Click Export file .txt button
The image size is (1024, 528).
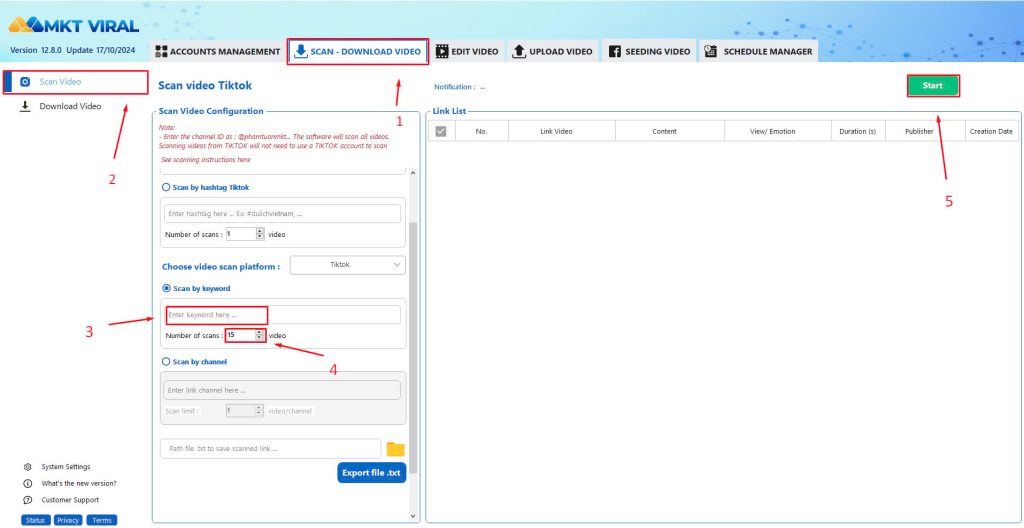point(372,472)
